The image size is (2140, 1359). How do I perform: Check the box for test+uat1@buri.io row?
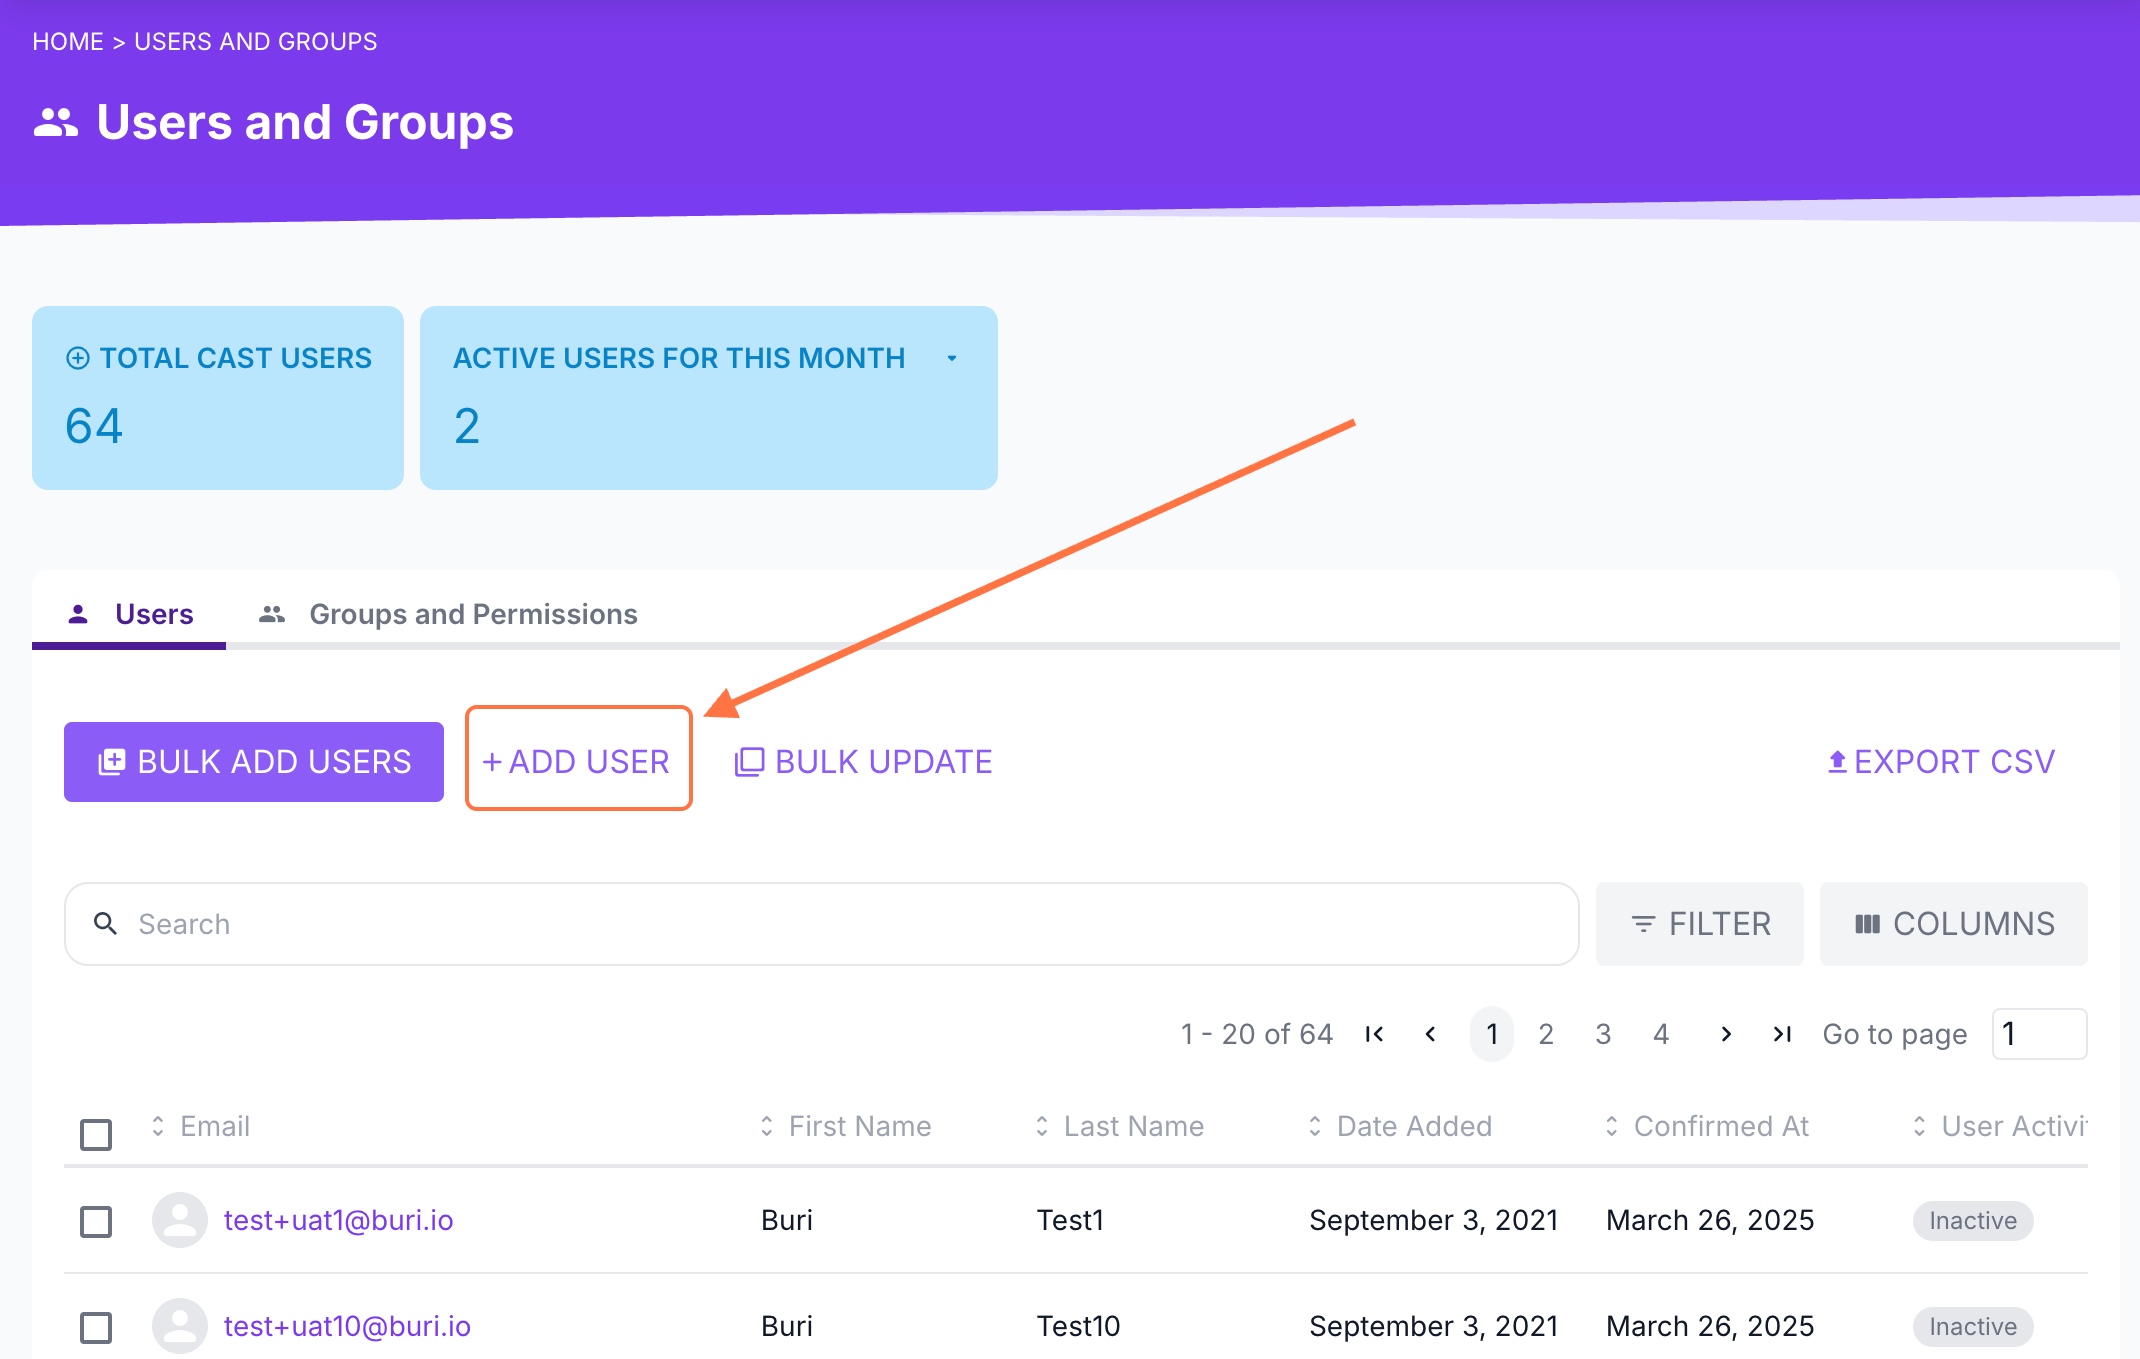96,1221
